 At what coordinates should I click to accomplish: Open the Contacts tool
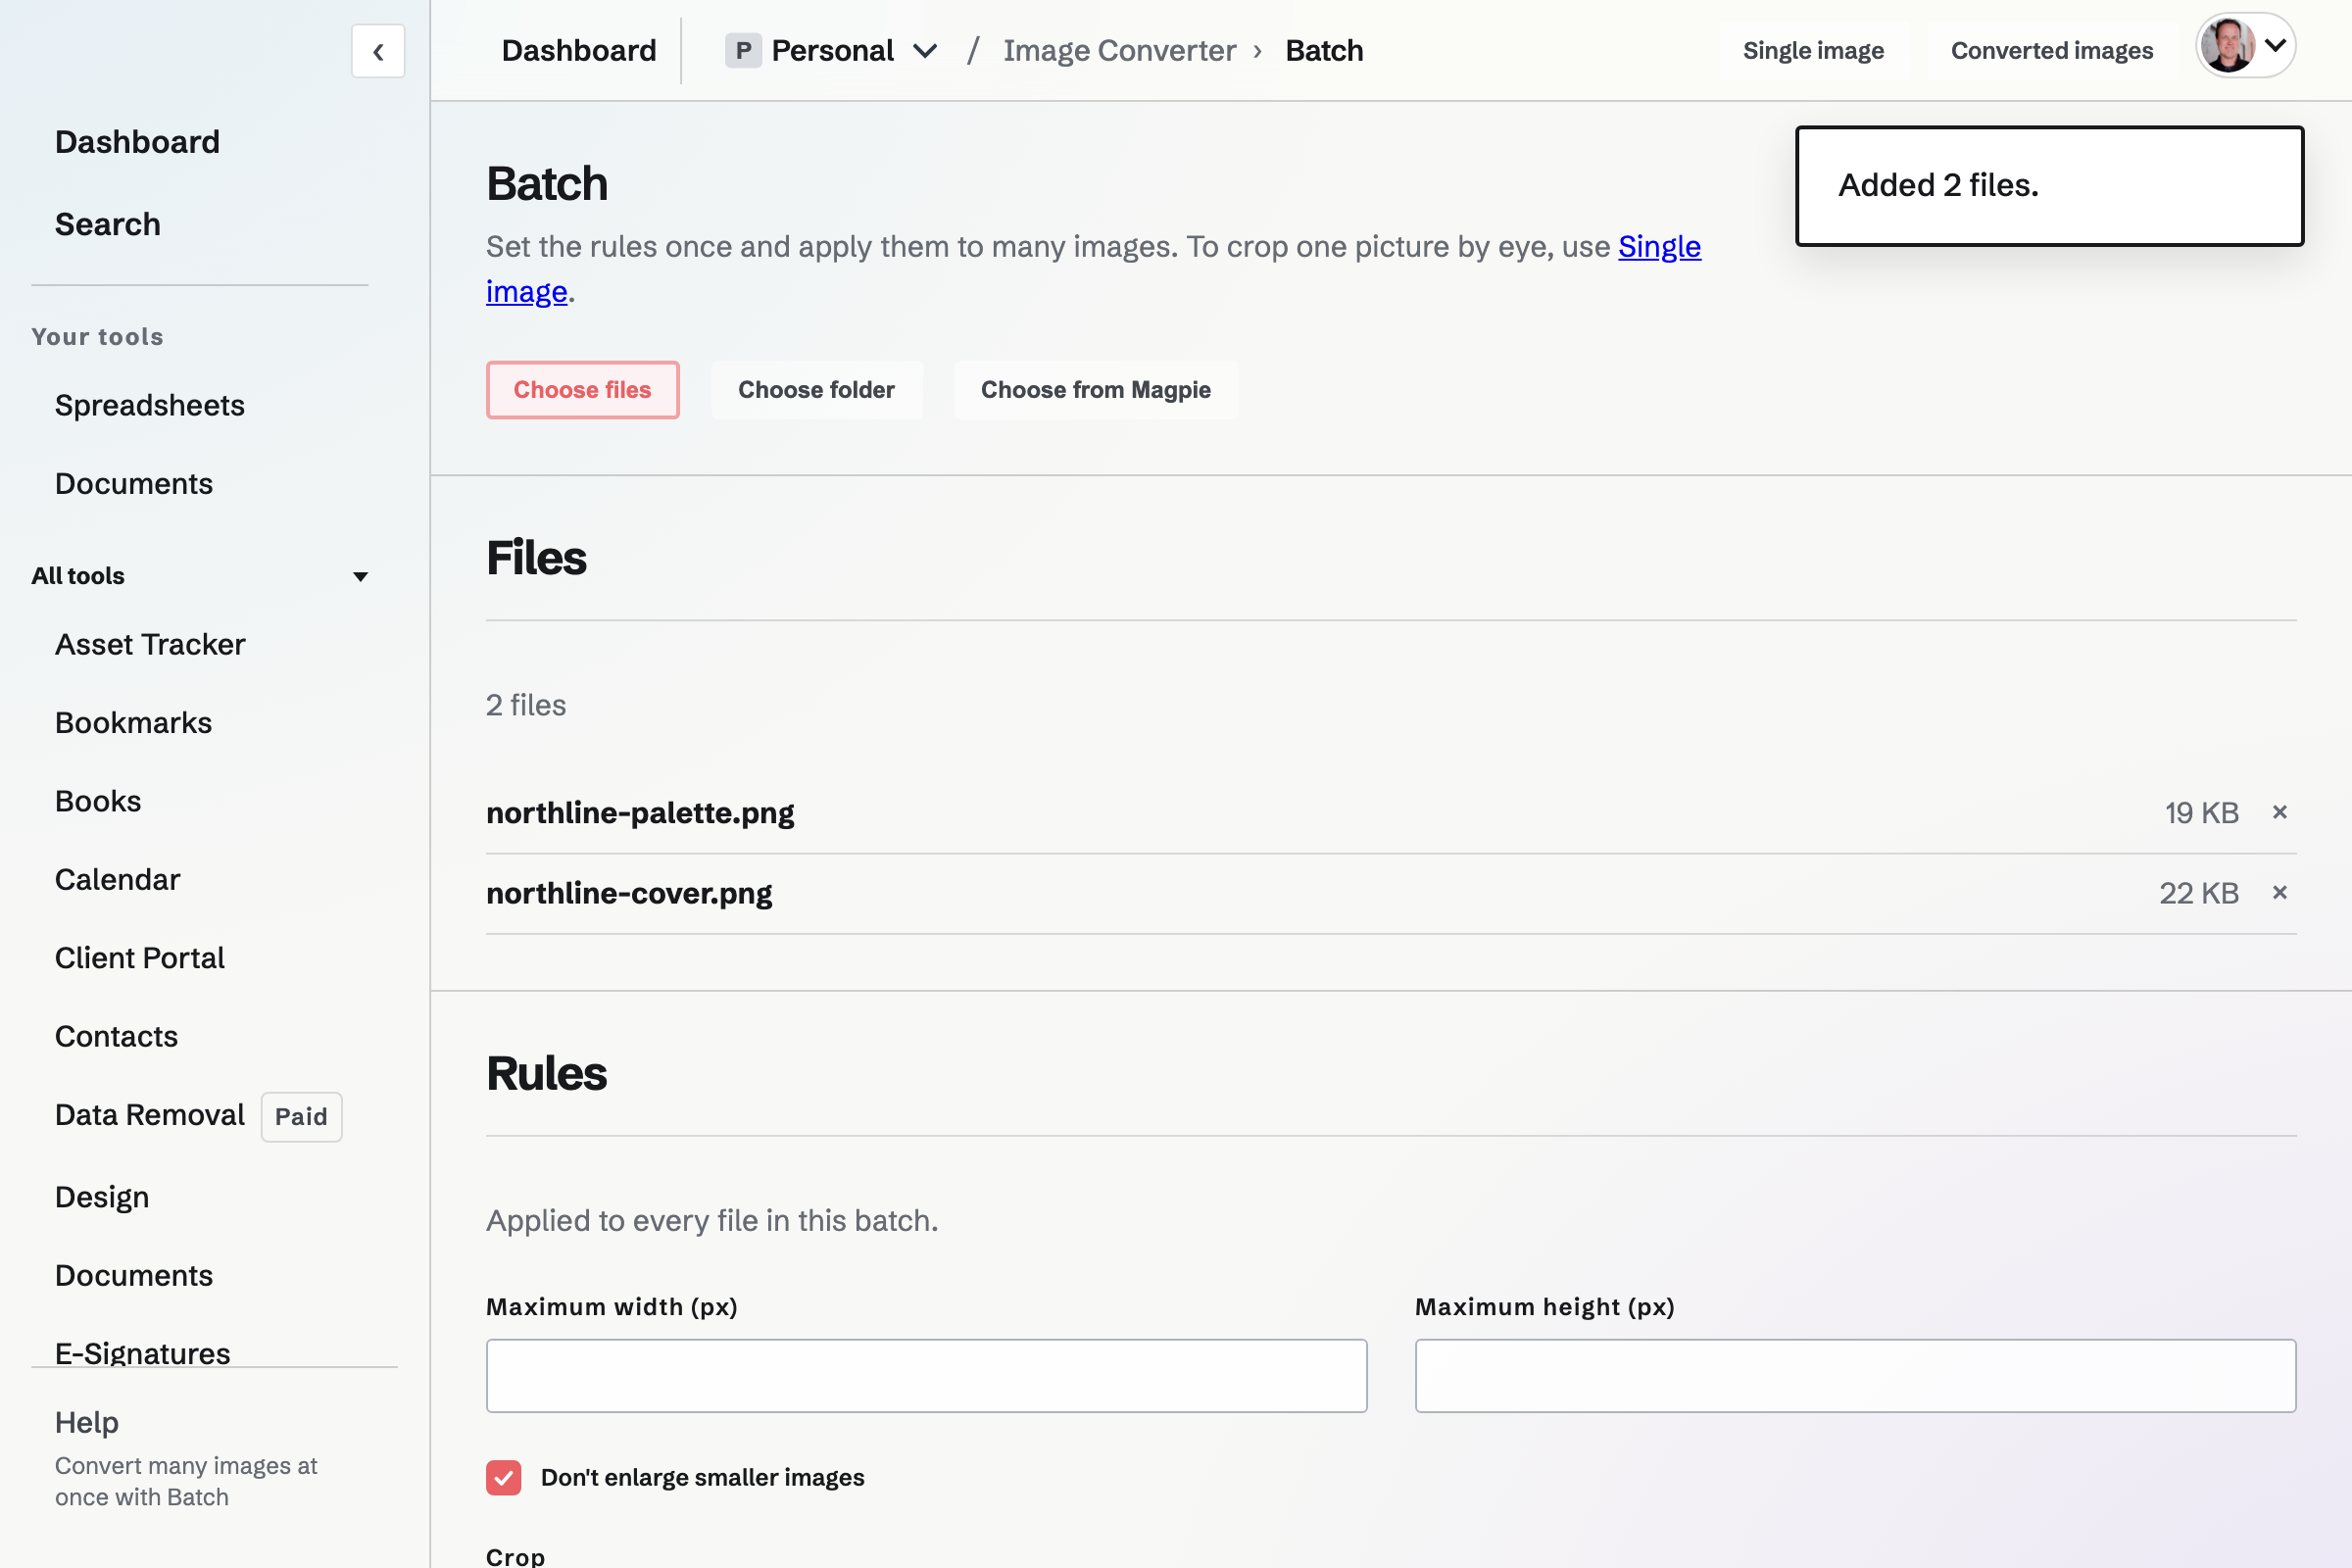(x=116, y=1037)
